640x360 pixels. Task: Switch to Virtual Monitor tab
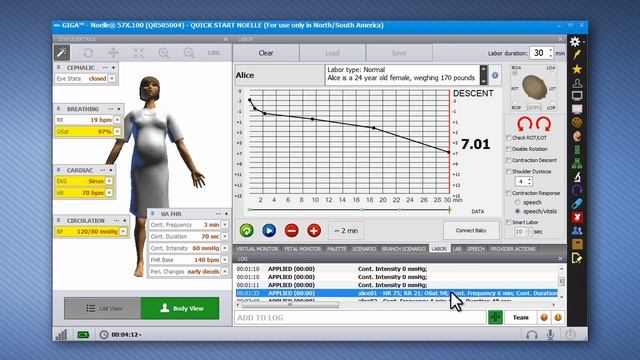pyautogui.click(x=257, y=249)
